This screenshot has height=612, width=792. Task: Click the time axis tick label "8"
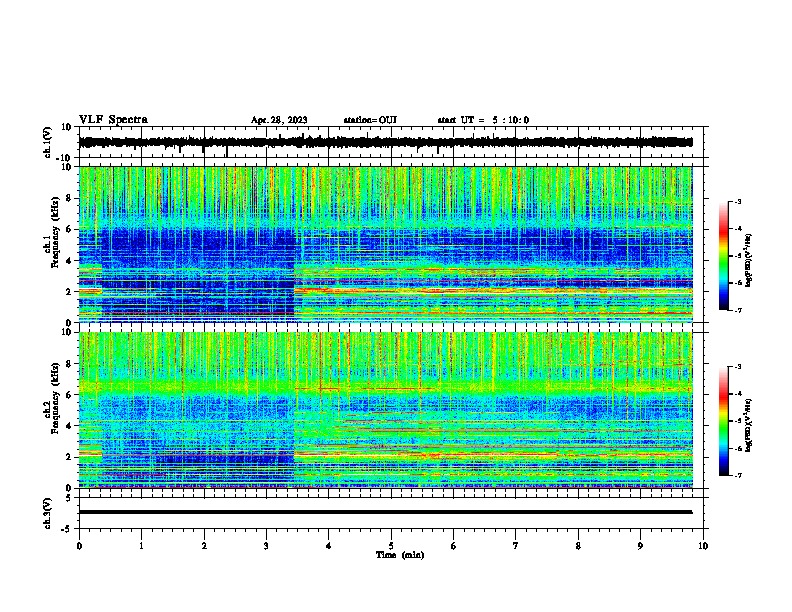click(578, 546)
